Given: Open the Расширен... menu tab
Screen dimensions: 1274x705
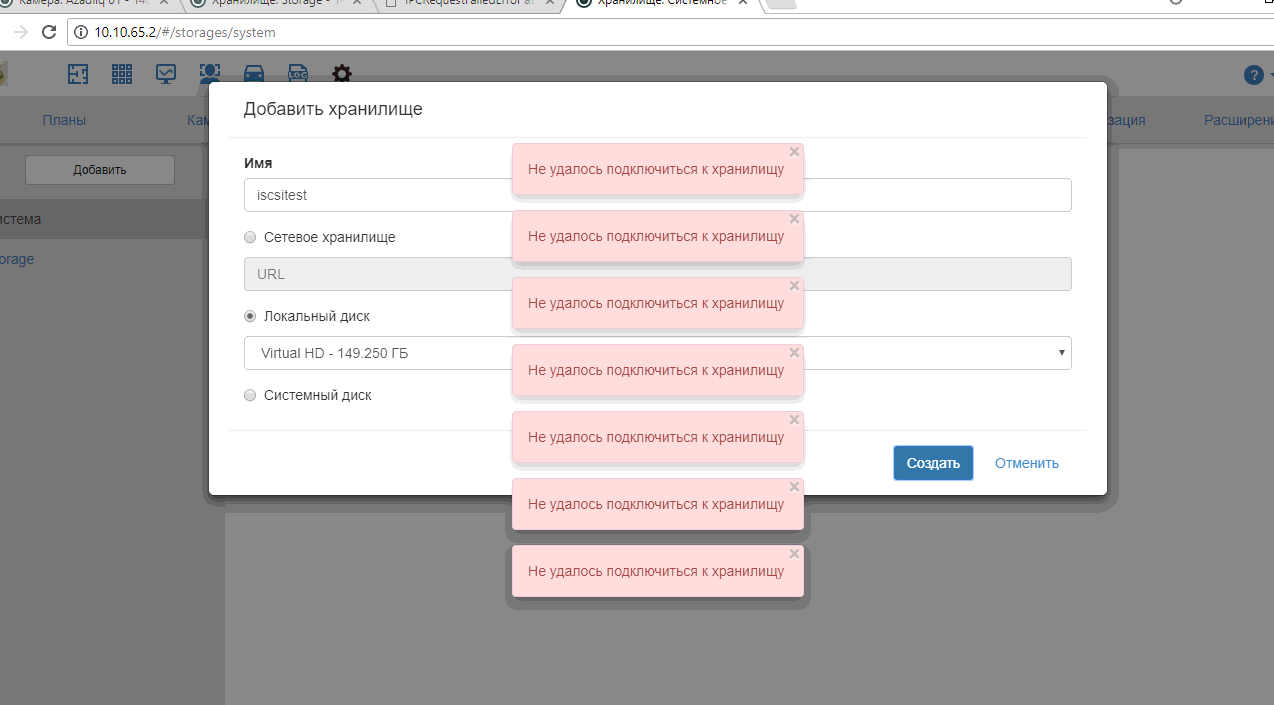Looking at the screenshot, I should pos(1238,120).
